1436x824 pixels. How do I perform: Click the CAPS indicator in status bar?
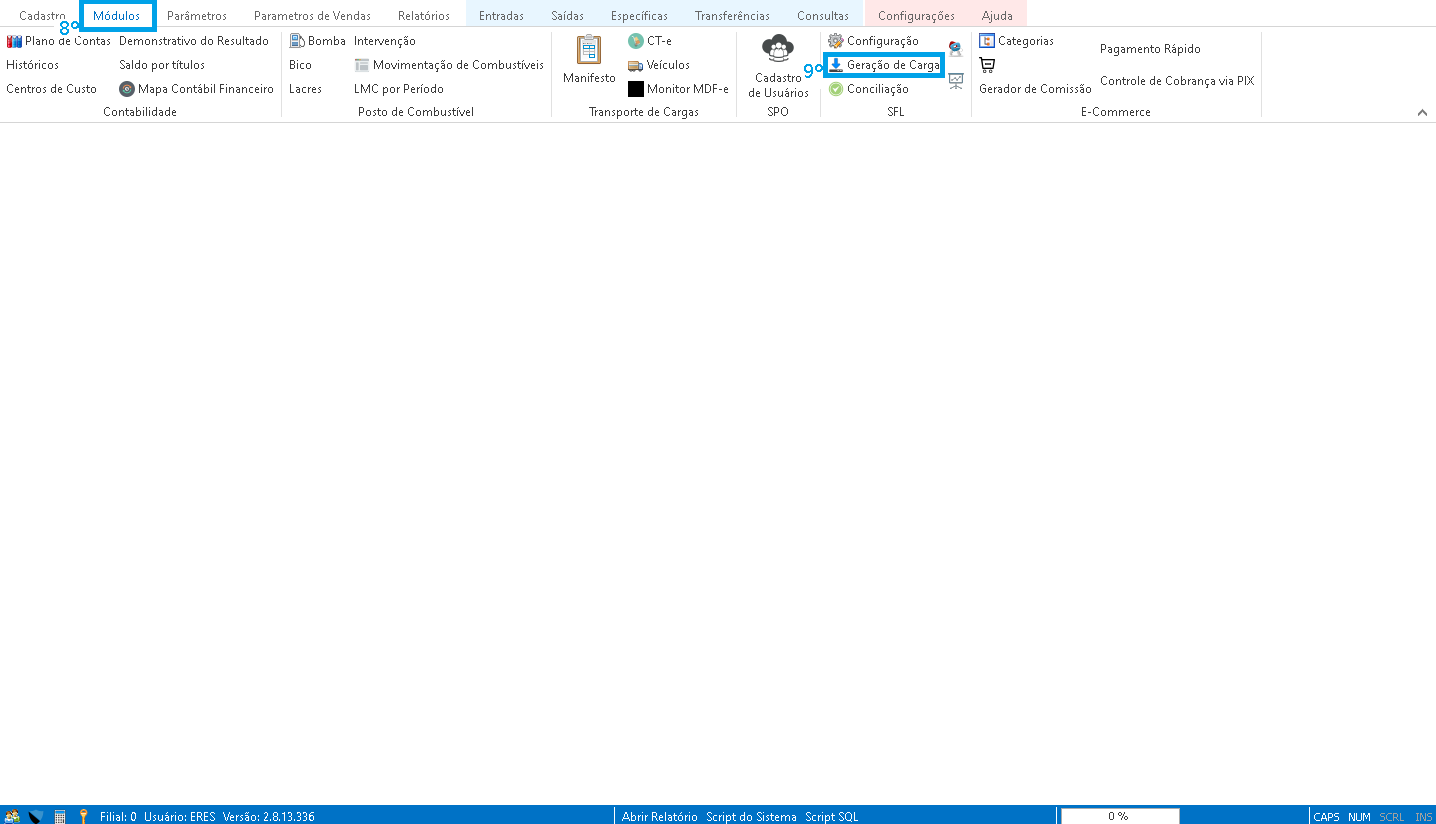[1326, 817]
